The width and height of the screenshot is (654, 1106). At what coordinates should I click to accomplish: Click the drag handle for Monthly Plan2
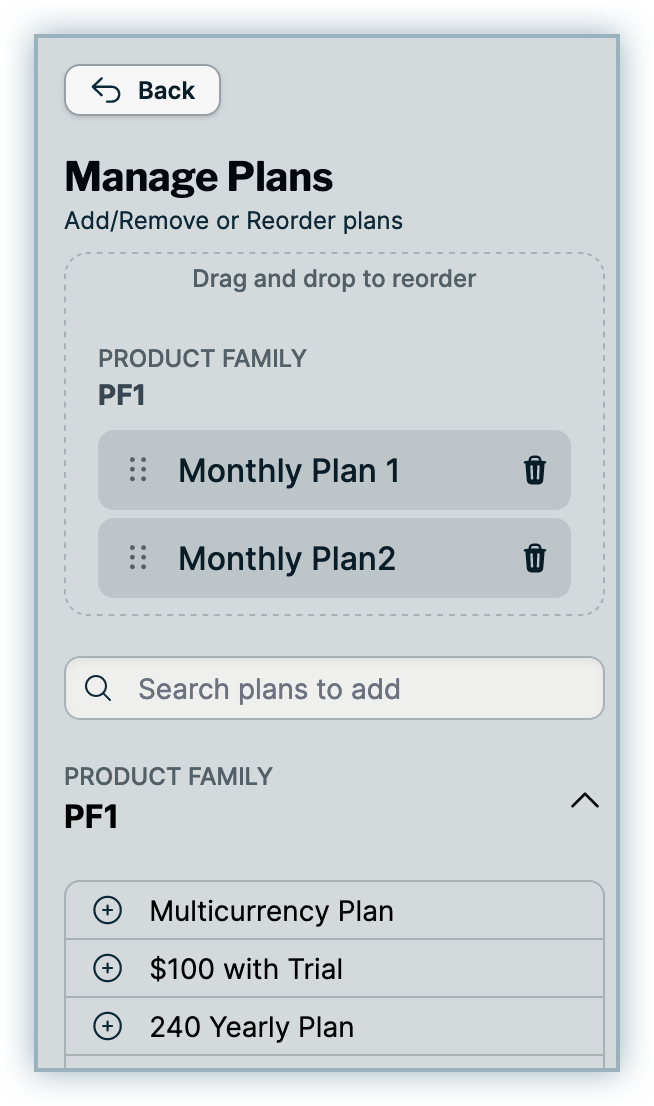point(139,558)
